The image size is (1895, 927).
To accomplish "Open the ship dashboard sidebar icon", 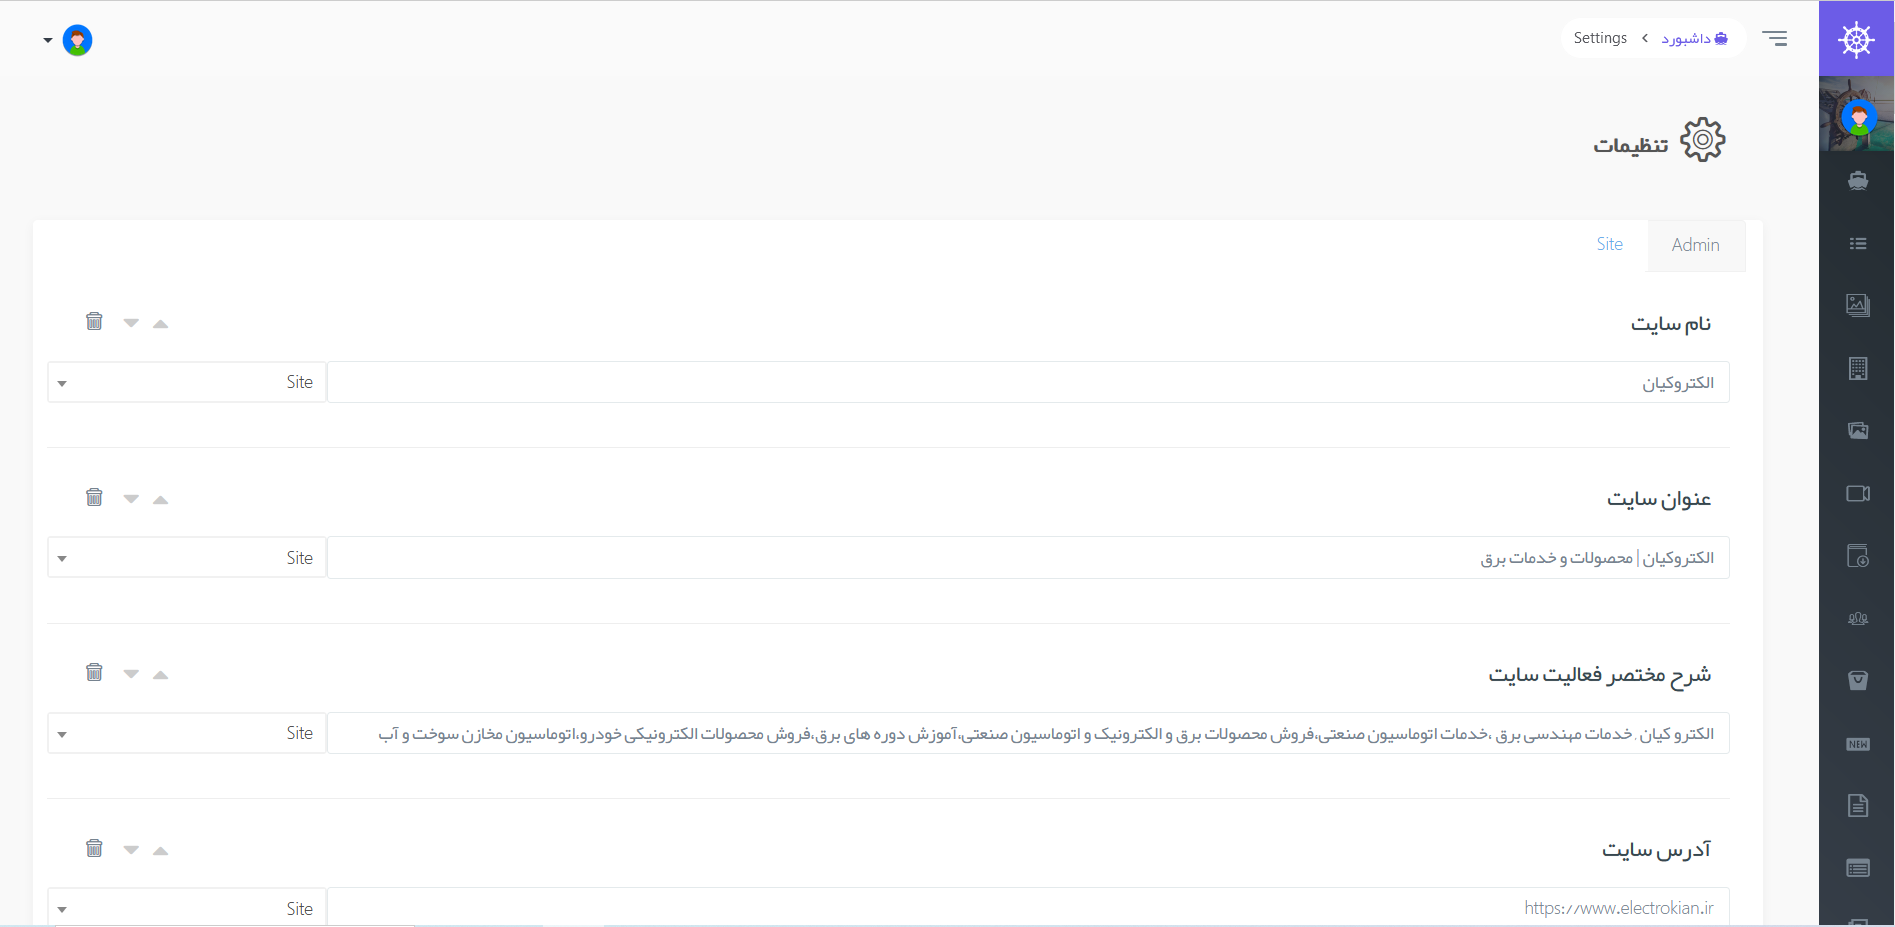I will pyautogui.click(x=1858, y=181).
